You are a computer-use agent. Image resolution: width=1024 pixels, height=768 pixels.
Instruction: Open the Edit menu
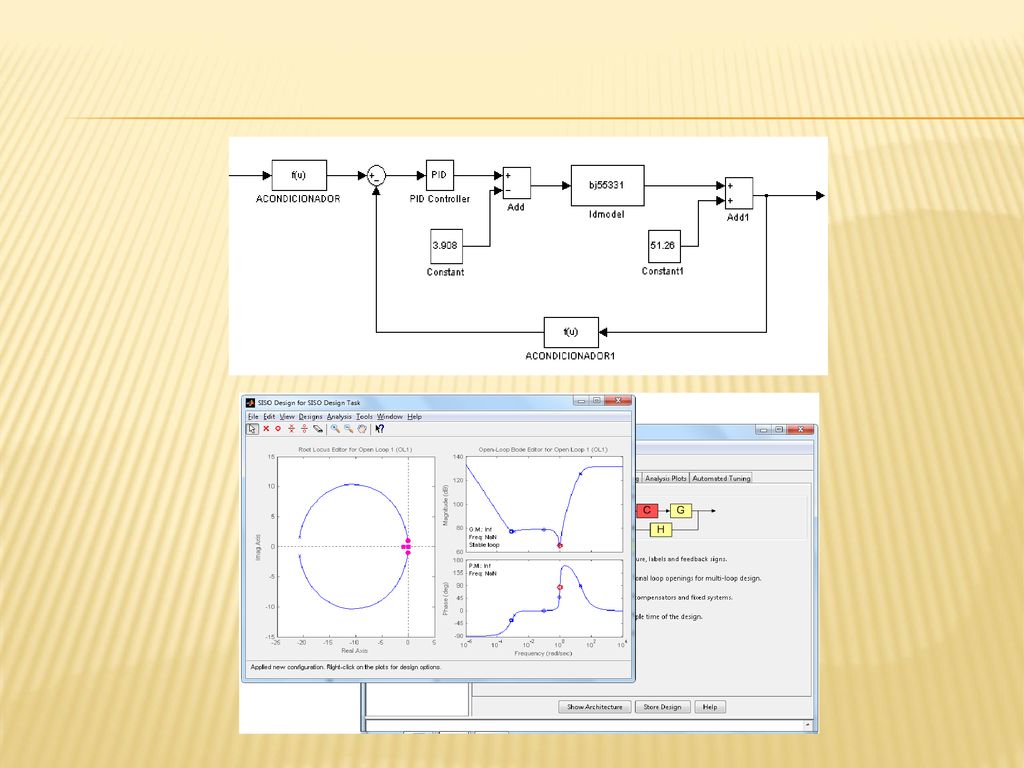point(269,417)
